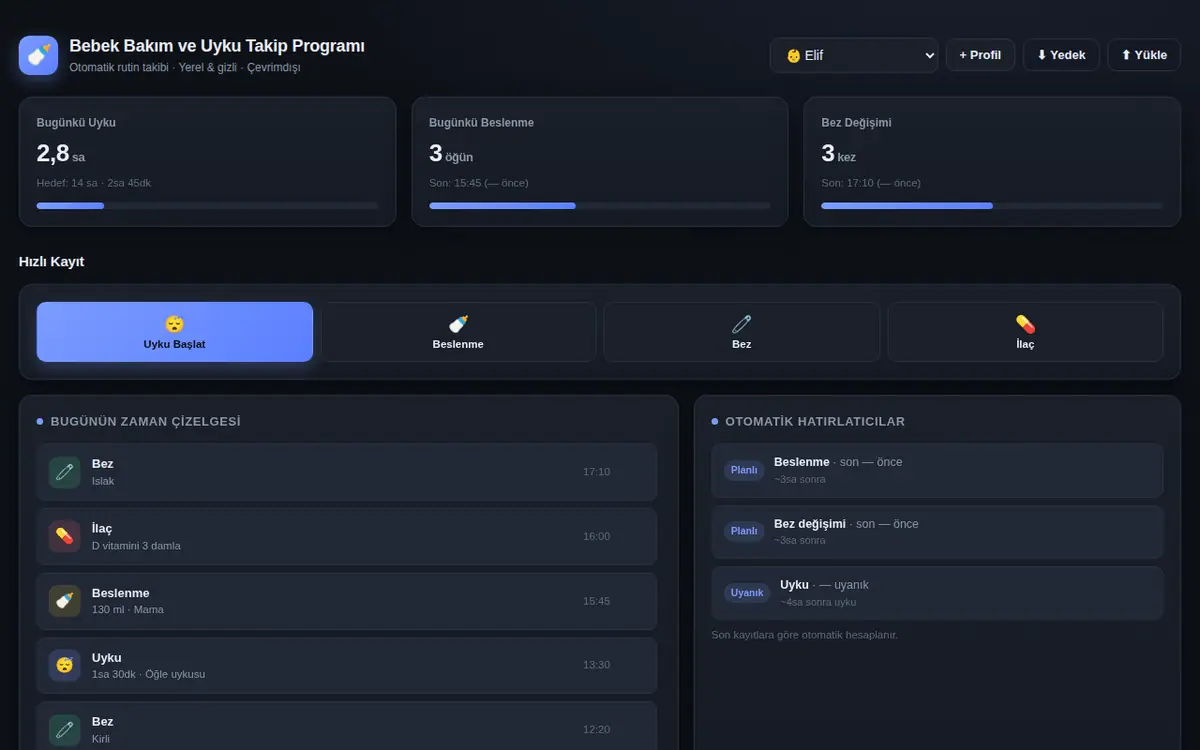Log a diaper change with the Bez quick button
This screenshot has height=750, width=1200.
pyautogui.click(x=742, y=332)
